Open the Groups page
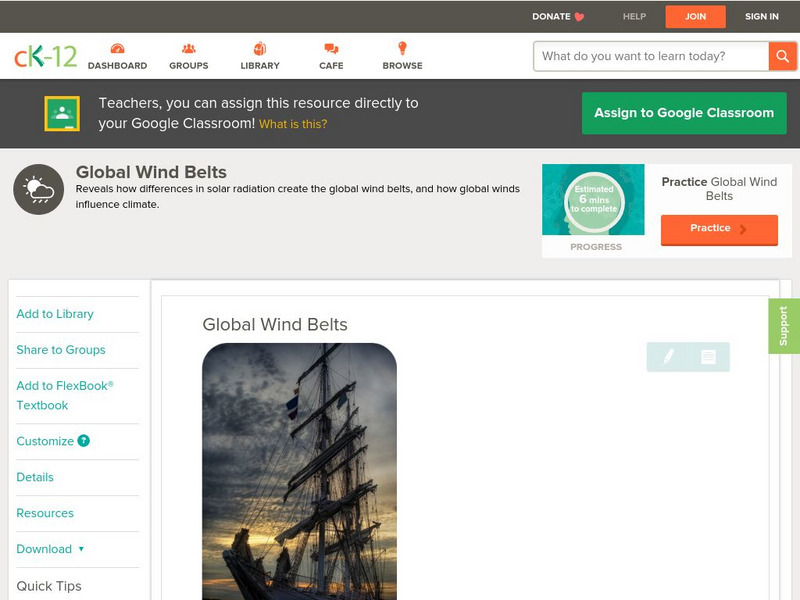The image size is (800, 600). pos(189,56)
